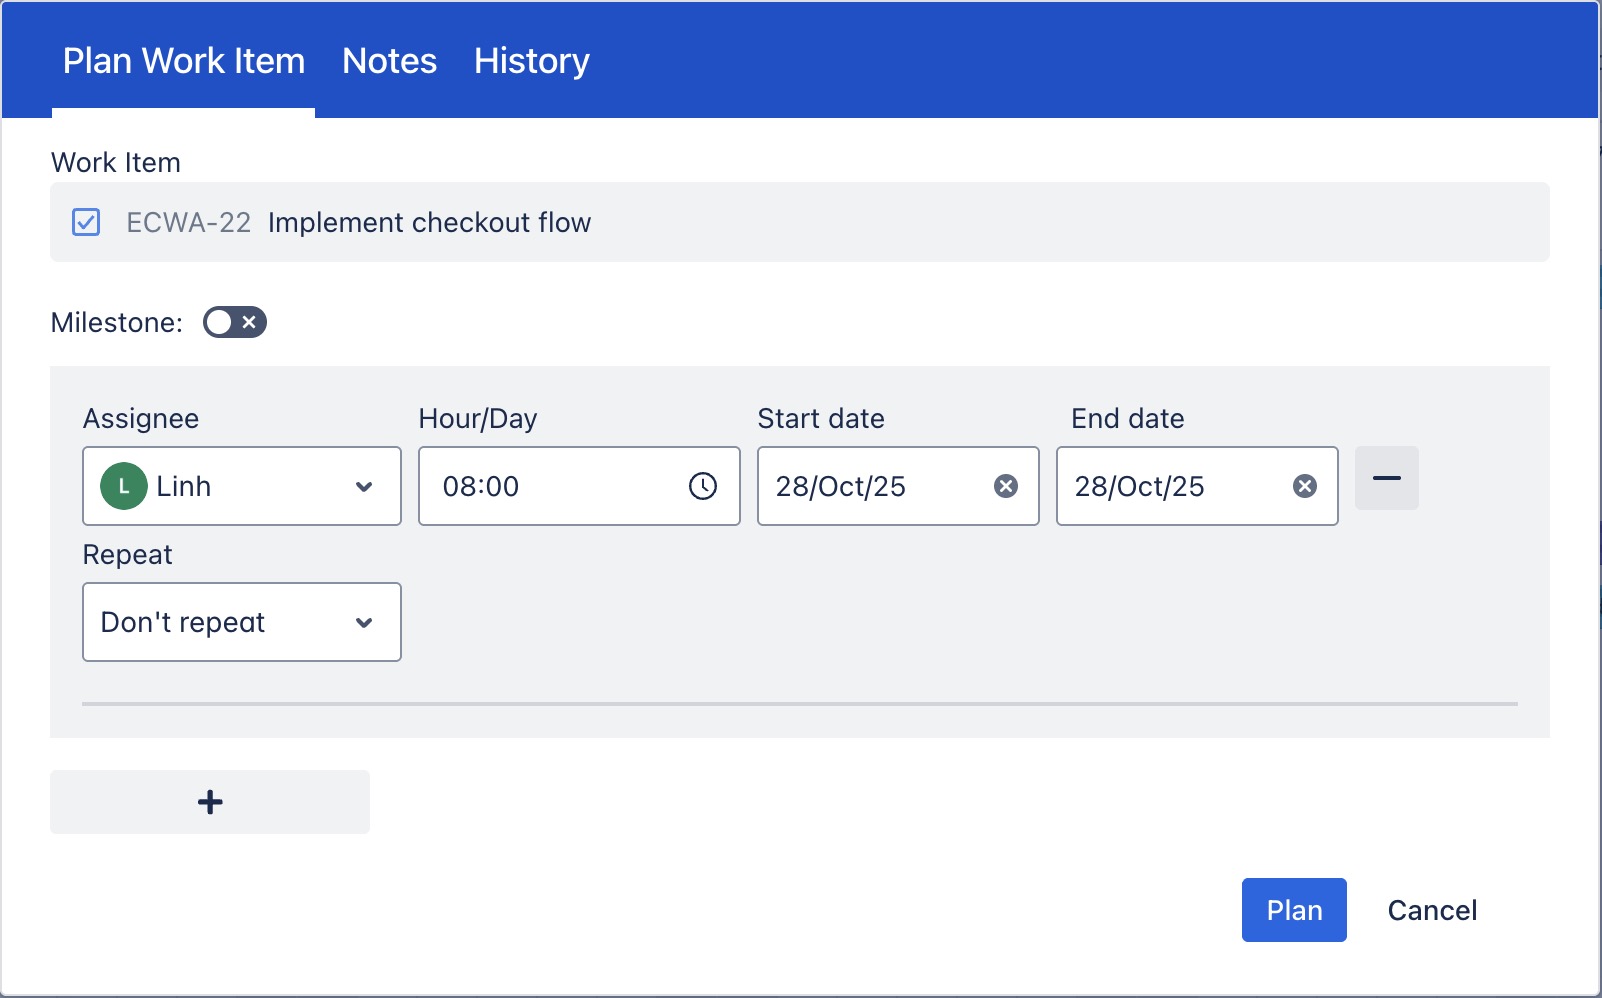Screen dimensions: 1602x998
Task: Expand the Repeat dropdown chevron
Action: coord(364,622)
